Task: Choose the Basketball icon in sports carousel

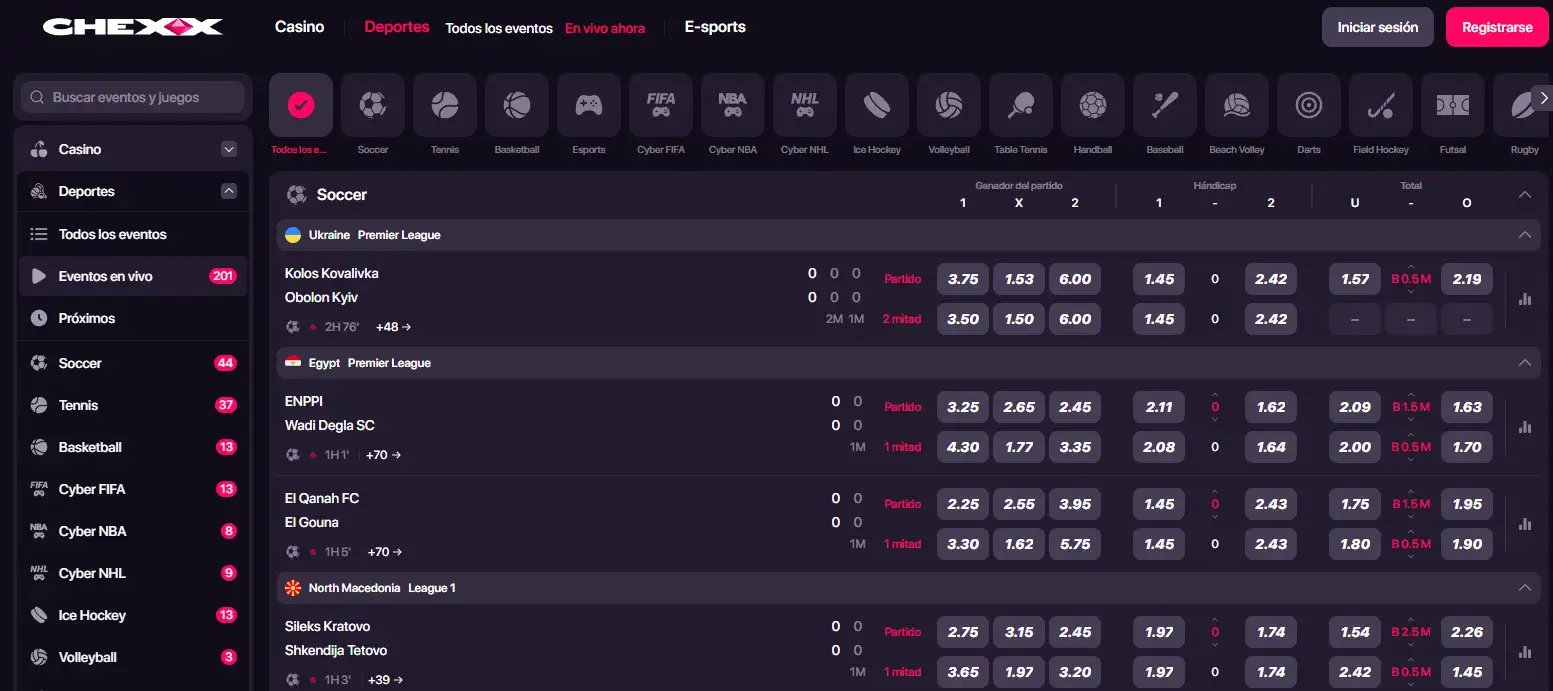Action: click(517, 105)
